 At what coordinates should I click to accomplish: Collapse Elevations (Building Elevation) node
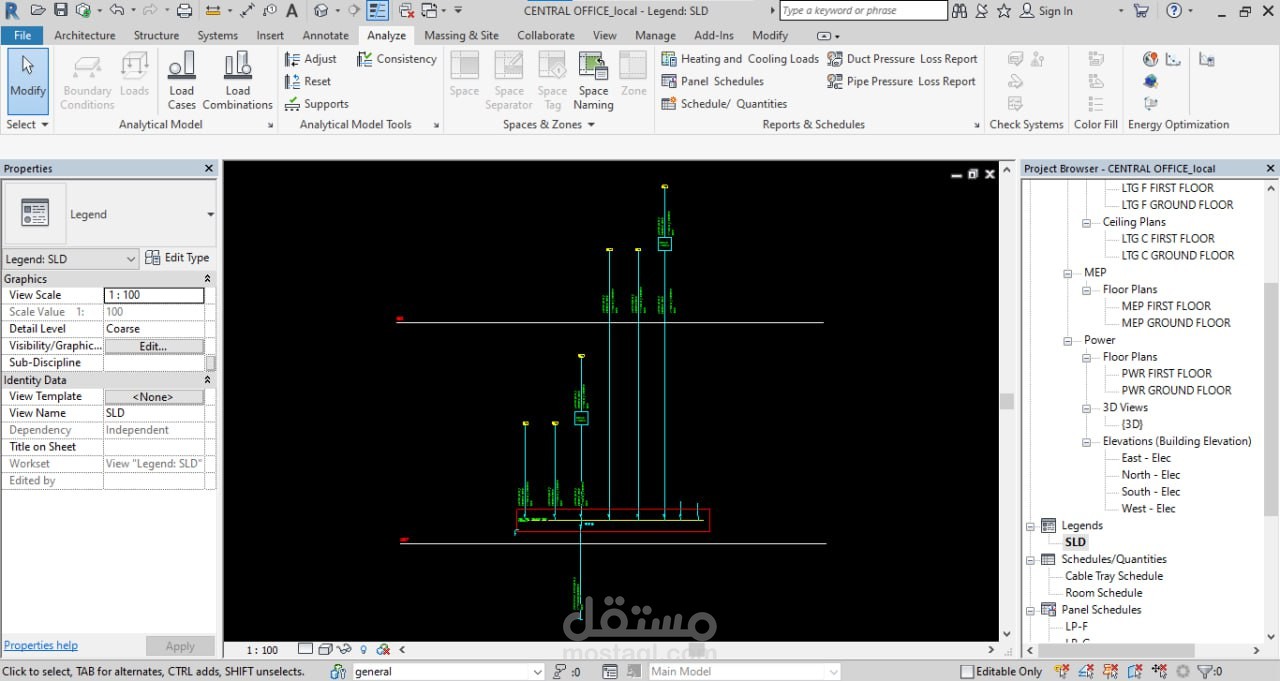1087,442
